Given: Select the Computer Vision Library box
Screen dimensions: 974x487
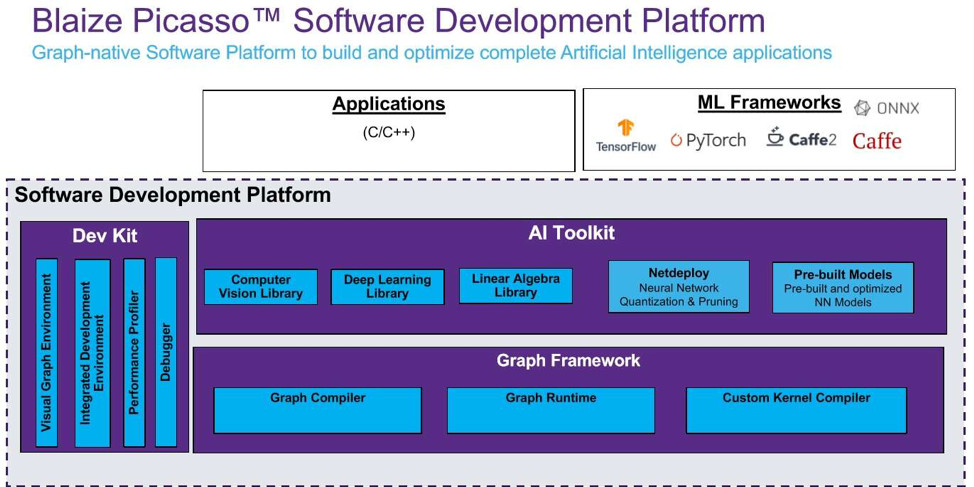Looking at the screenshot, I should tap(261, 286).
